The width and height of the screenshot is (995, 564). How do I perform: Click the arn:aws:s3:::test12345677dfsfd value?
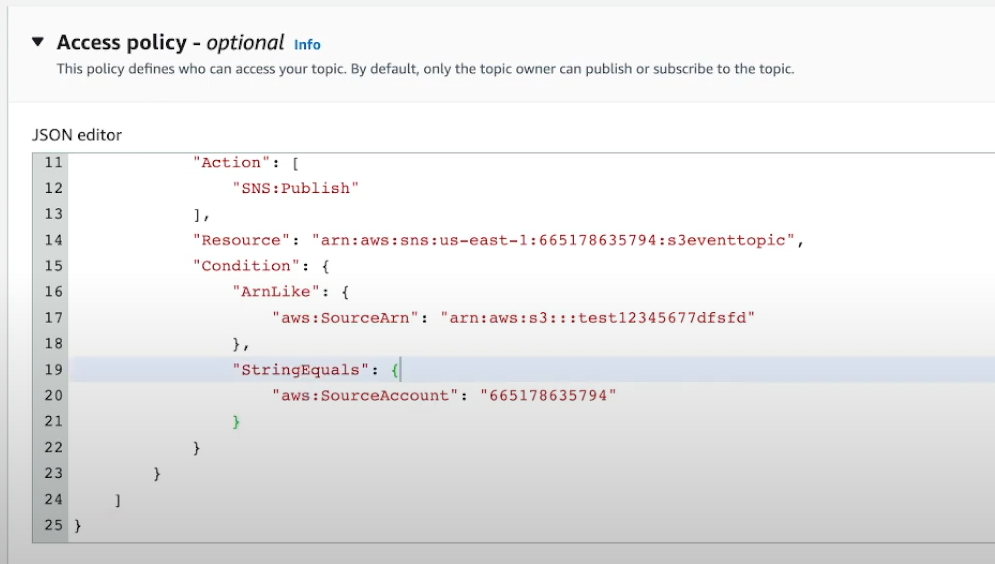point(598,318)
